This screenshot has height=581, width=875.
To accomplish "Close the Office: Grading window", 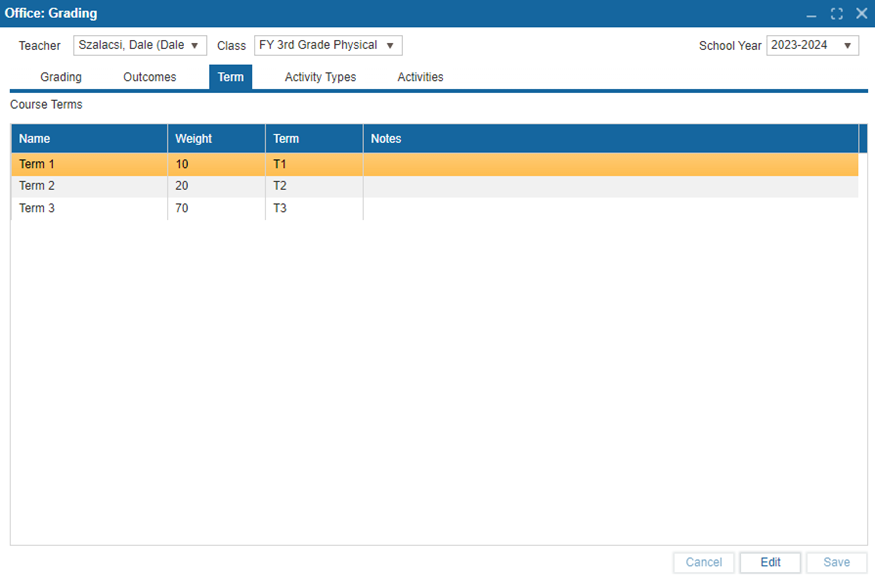I will (861, 14).
